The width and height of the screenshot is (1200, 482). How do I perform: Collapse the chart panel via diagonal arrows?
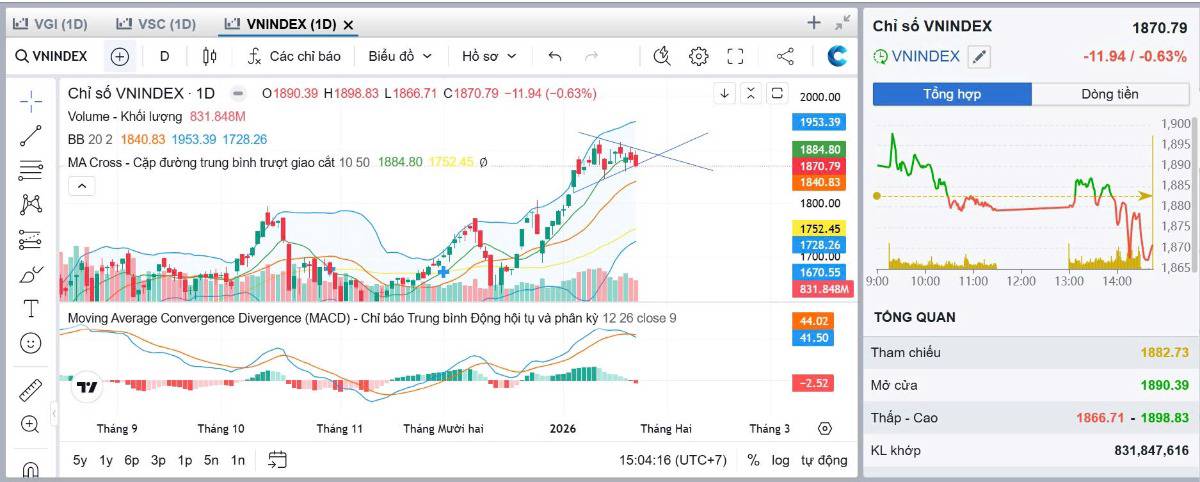pyautogui.click(x=843, y=22)
